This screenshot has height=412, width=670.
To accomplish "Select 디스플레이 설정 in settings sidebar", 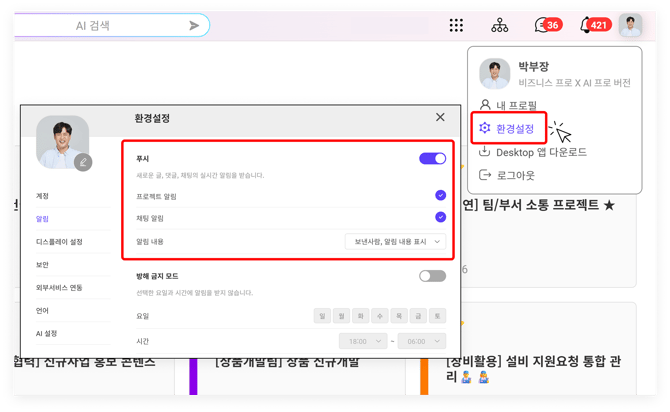I will (59, 241).
